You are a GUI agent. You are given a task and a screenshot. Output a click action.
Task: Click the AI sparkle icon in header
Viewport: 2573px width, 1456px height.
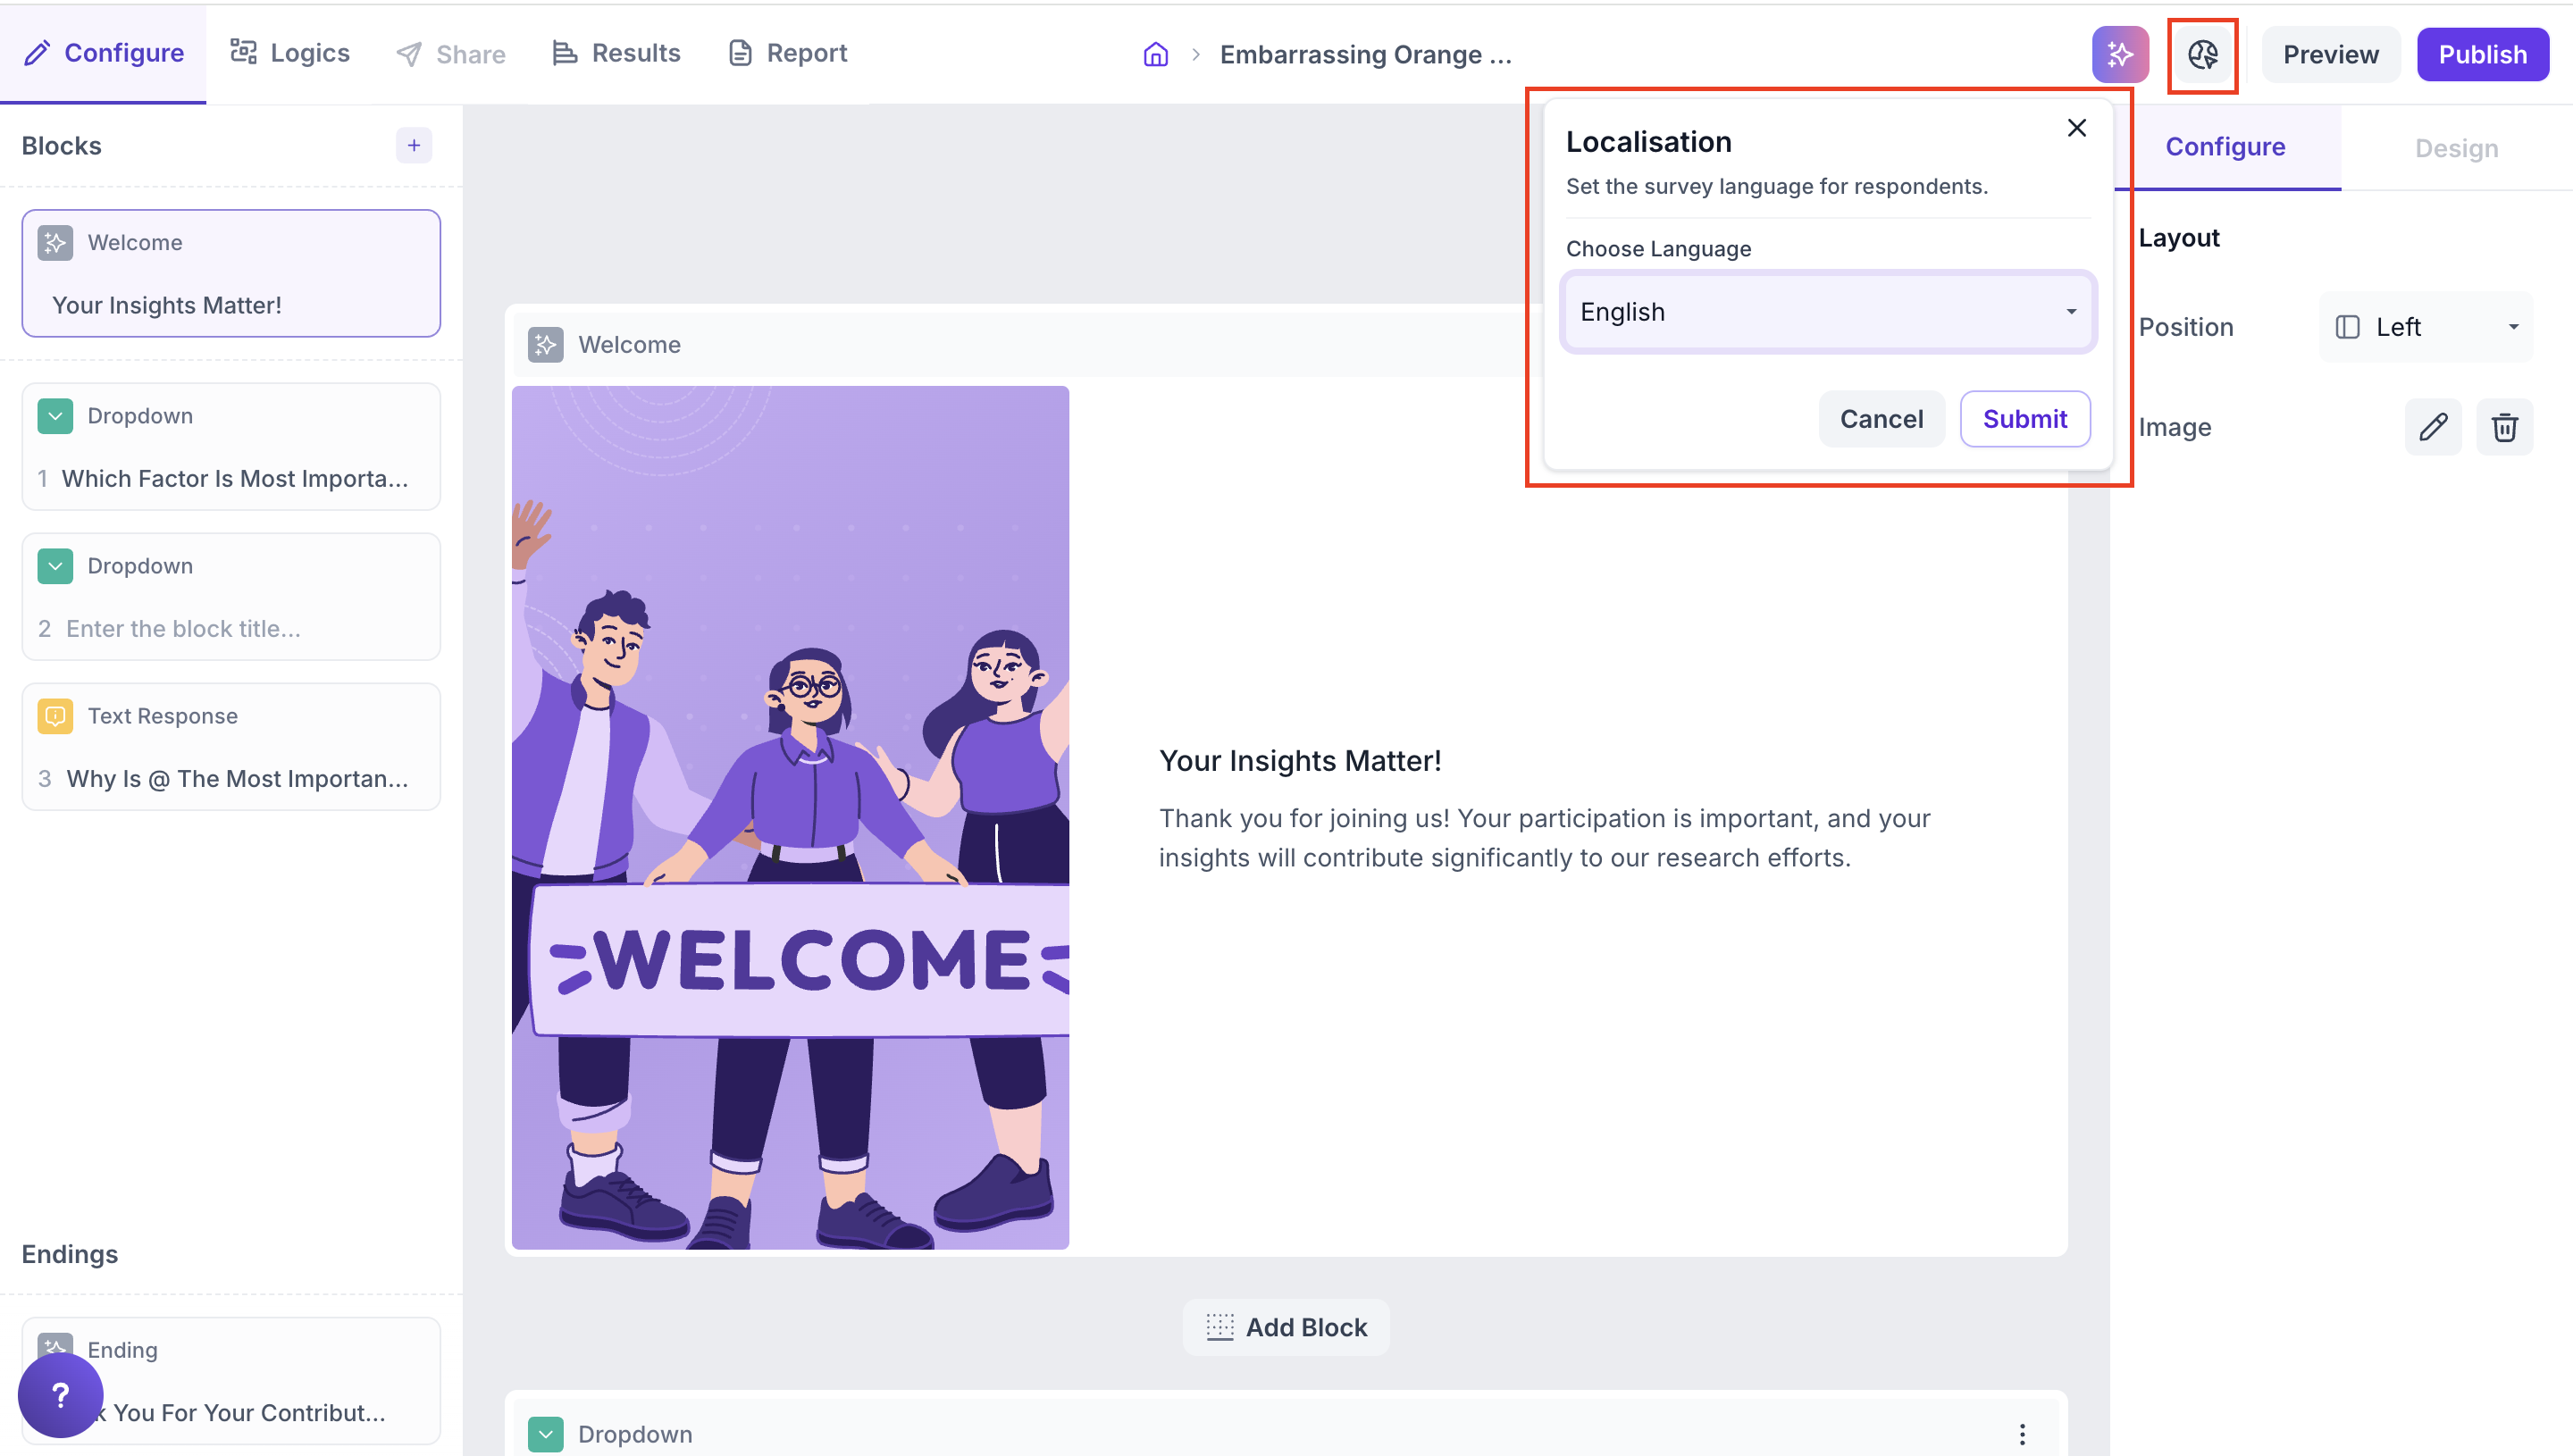(2119, 54)
